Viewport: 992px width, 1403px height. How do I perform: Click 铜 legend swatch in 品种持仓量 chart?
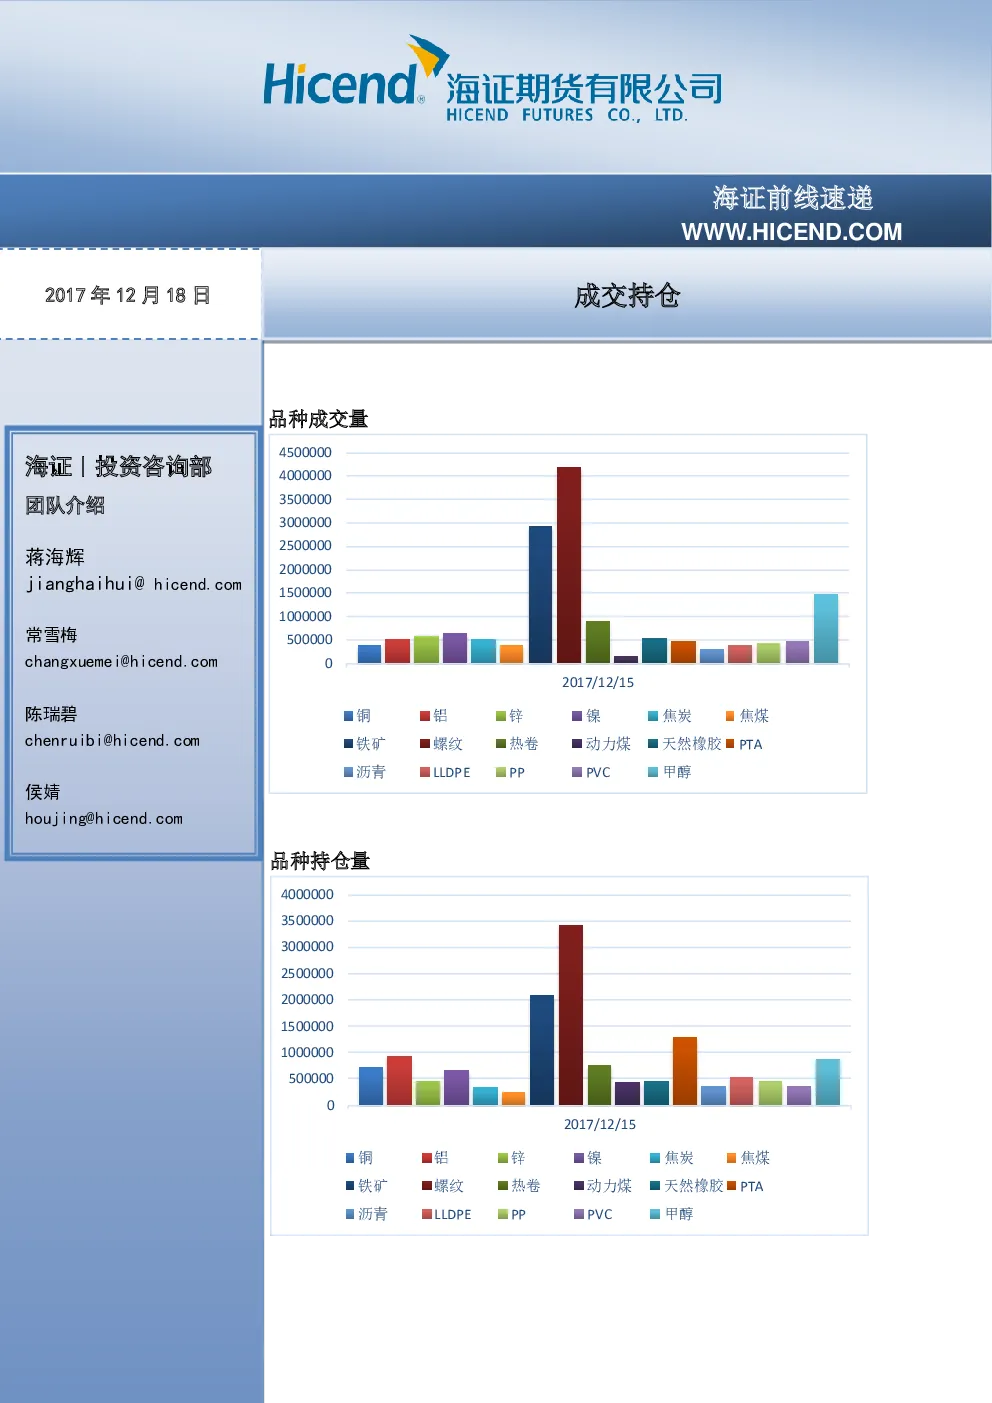click(x=351, y=1158)
